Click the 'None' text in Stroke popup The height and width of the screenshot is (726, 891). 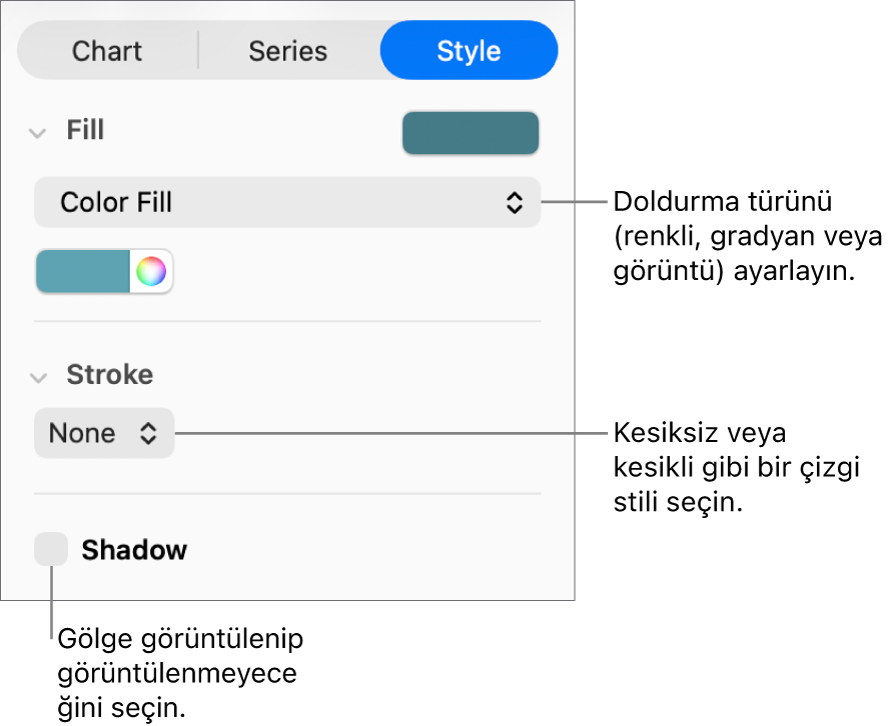[82, 433]
